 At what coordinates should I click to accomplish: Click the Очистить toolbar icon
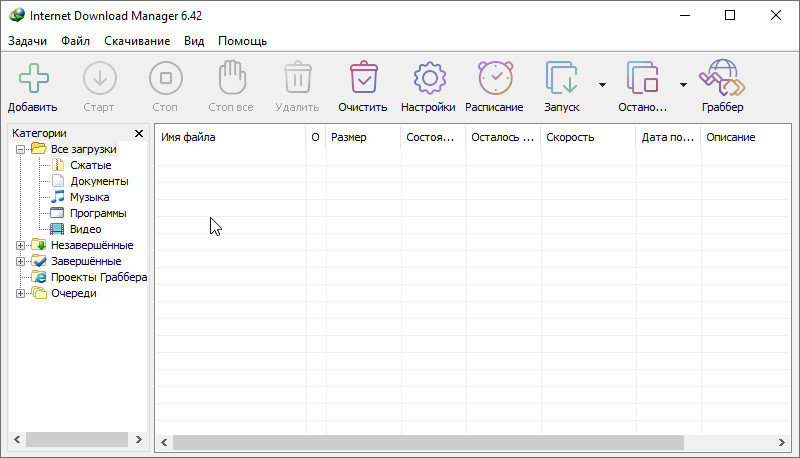tap(362, 78)
